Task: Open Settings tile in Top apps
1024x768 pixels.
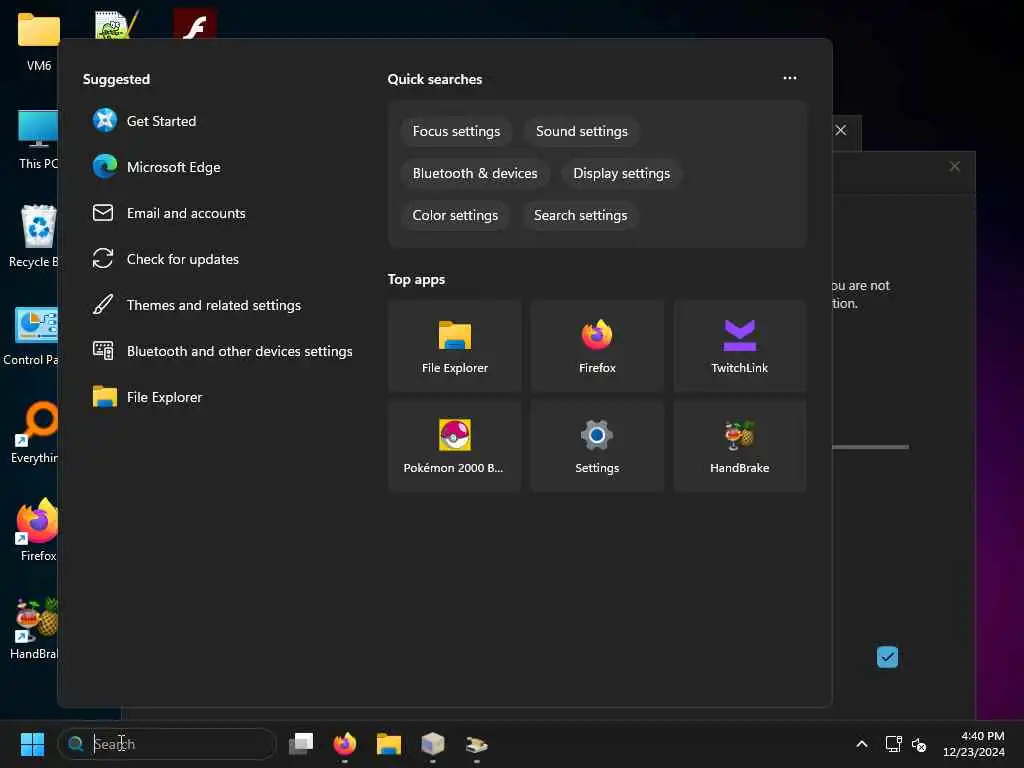Action: [x=597, y=446]
